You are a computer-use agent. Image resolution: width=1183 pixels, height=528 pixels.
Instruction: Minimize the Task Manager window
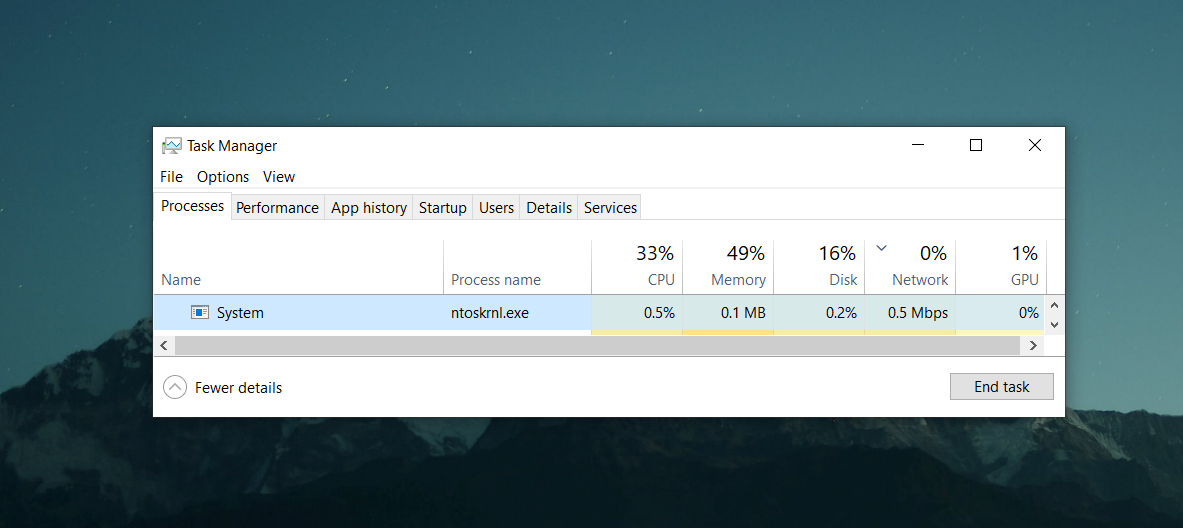coord(917,146)
